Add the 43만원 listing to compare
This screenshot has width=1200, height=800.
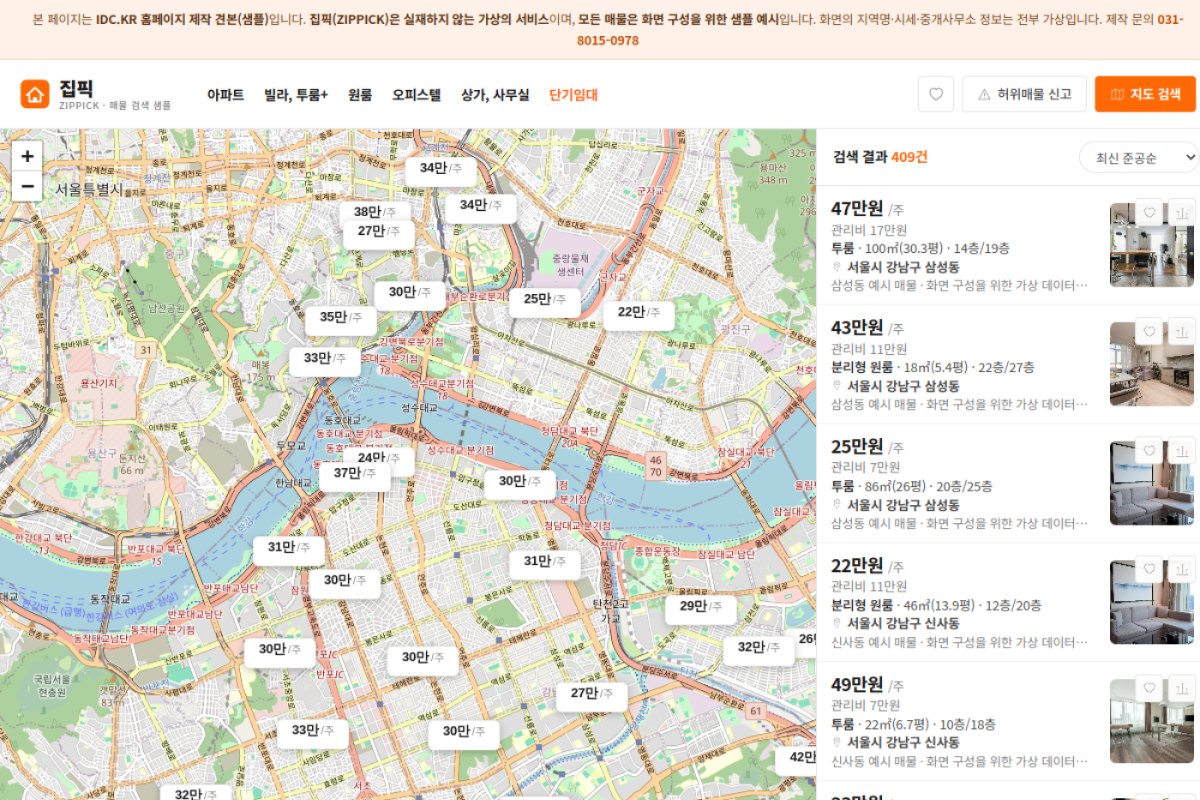coord(1181,332)
